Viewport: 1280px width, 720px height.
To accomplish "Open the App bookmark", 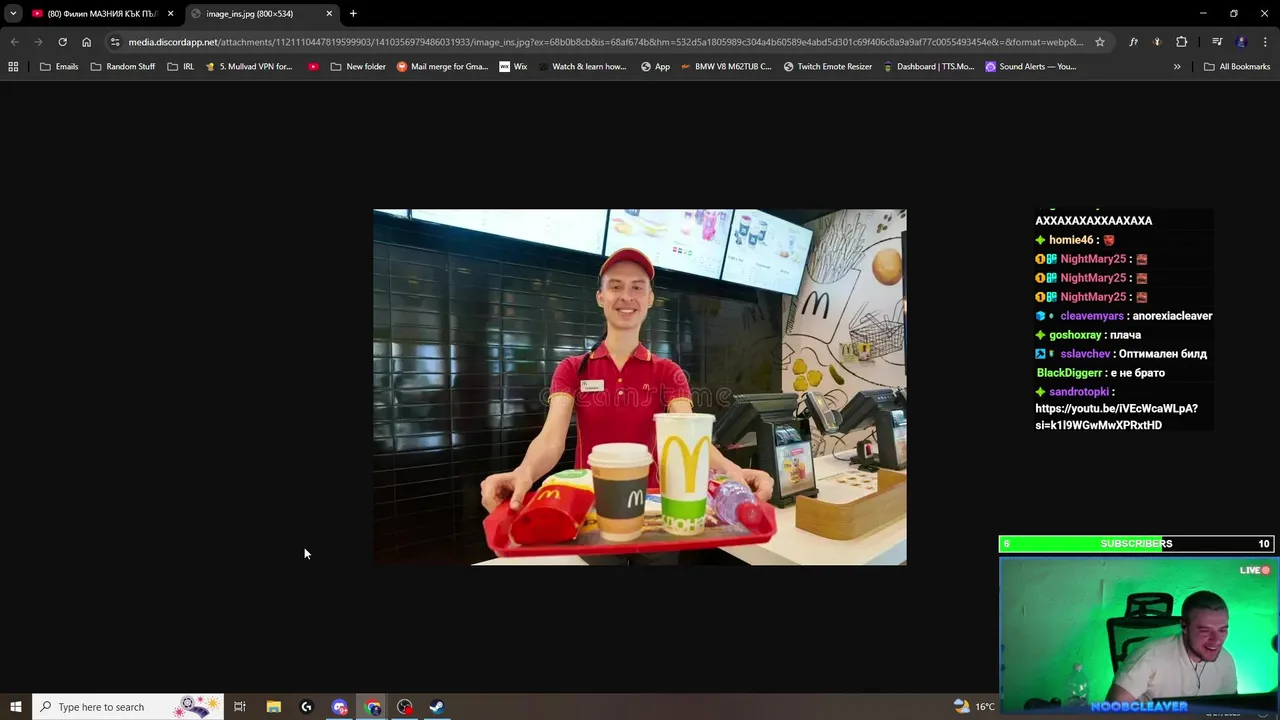I will pyautogui.click(x=655, y=67).
